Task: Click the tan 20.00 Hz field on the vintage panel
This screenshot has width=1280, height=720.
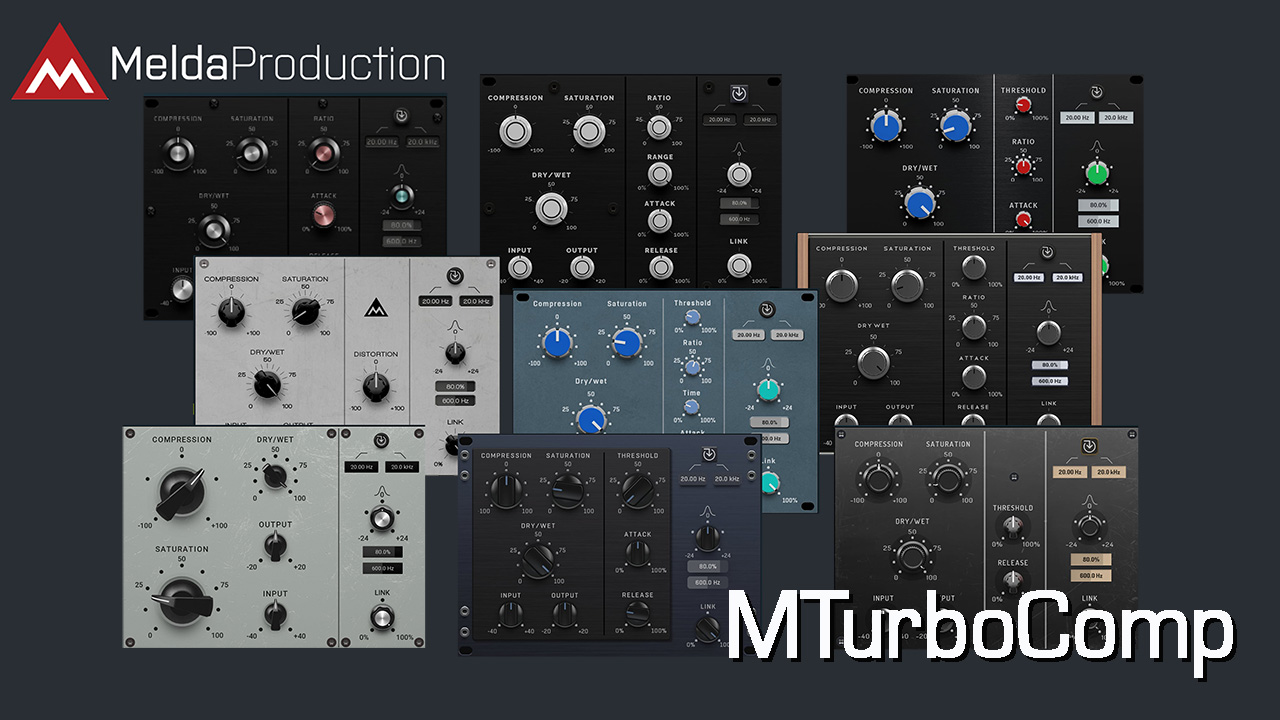Action: tap(1069, 471)
